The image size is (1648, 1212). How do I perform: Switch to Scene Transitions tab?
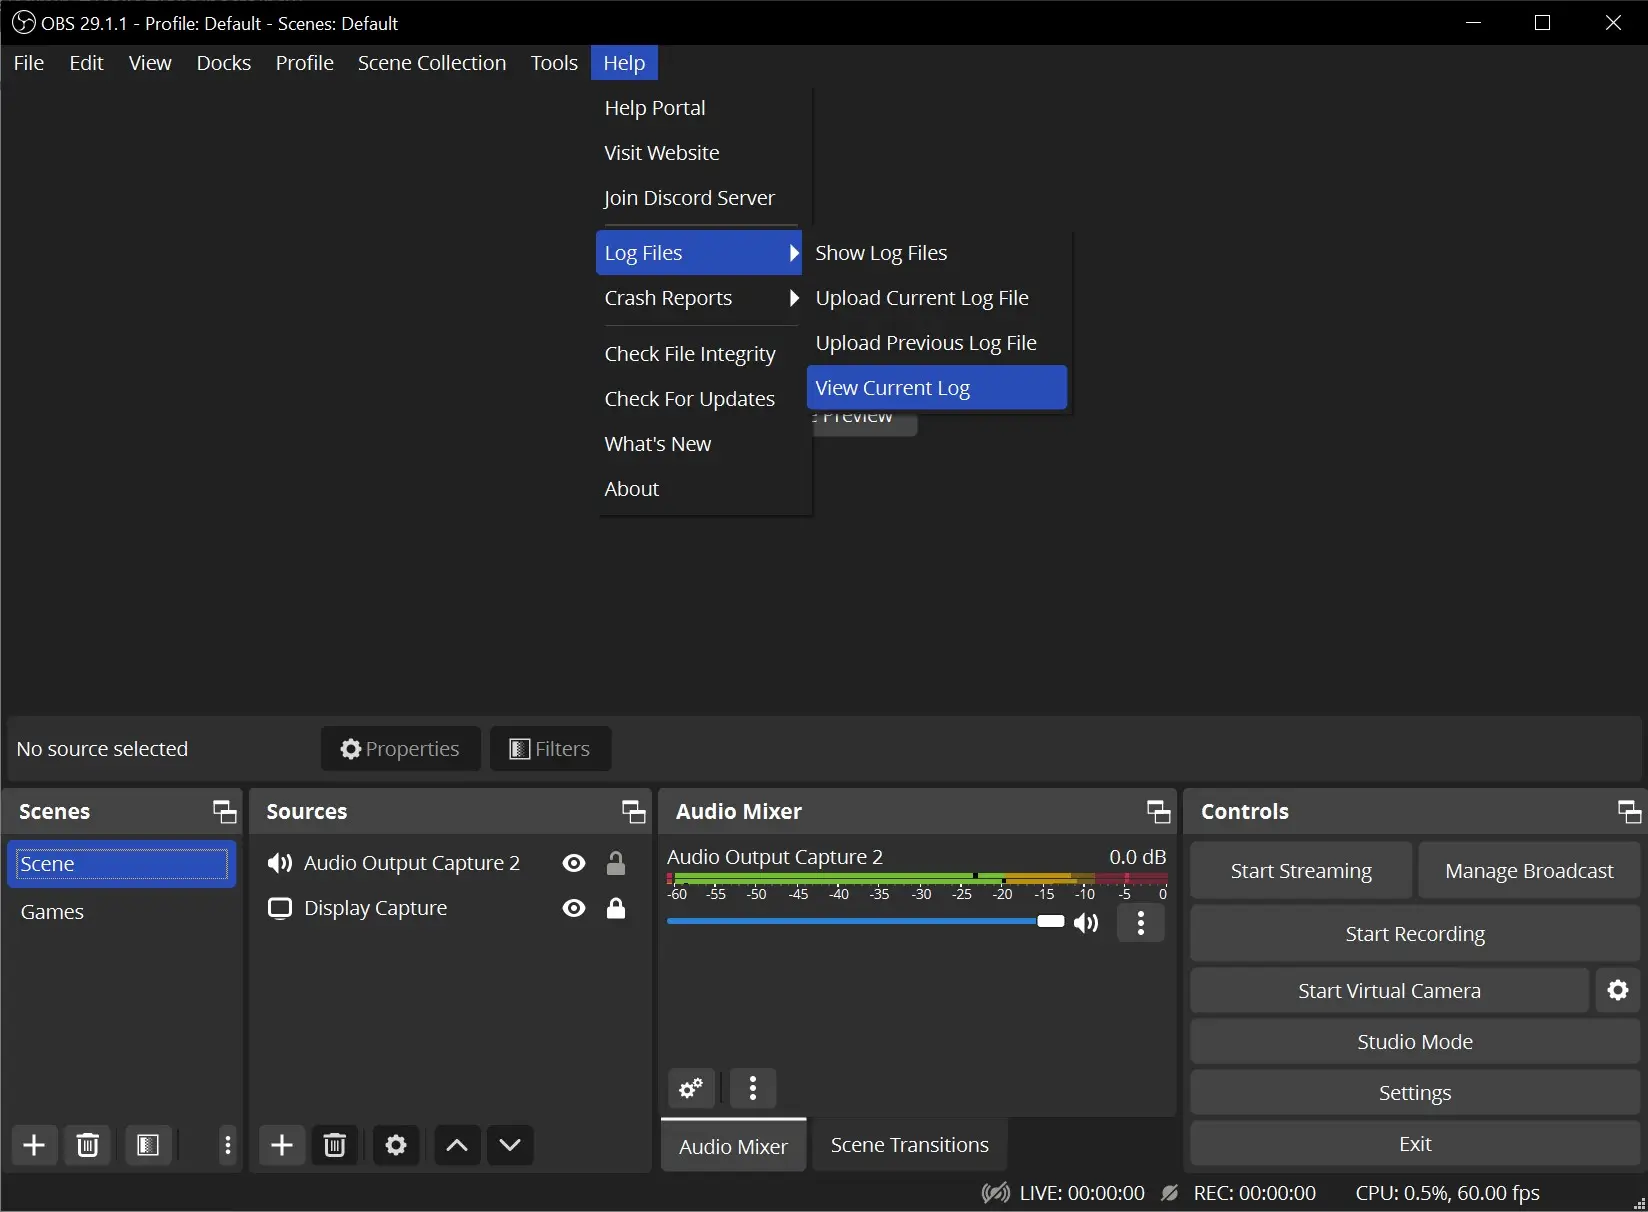pos(909,1145)
